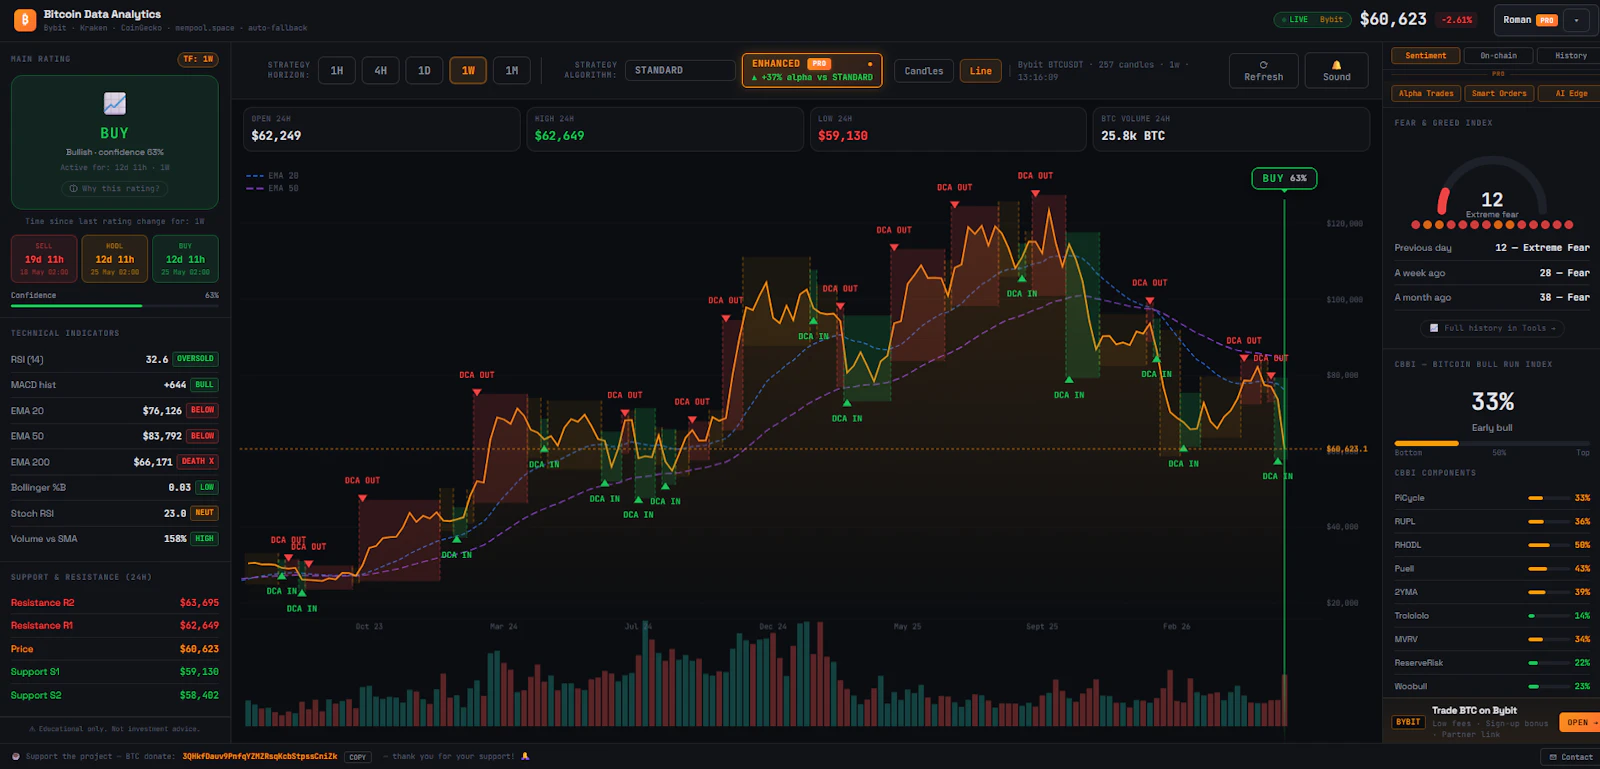Open the Smart Orders tab
The height and width of the screenshot is (769, 1600).
tap(1499, 93)
